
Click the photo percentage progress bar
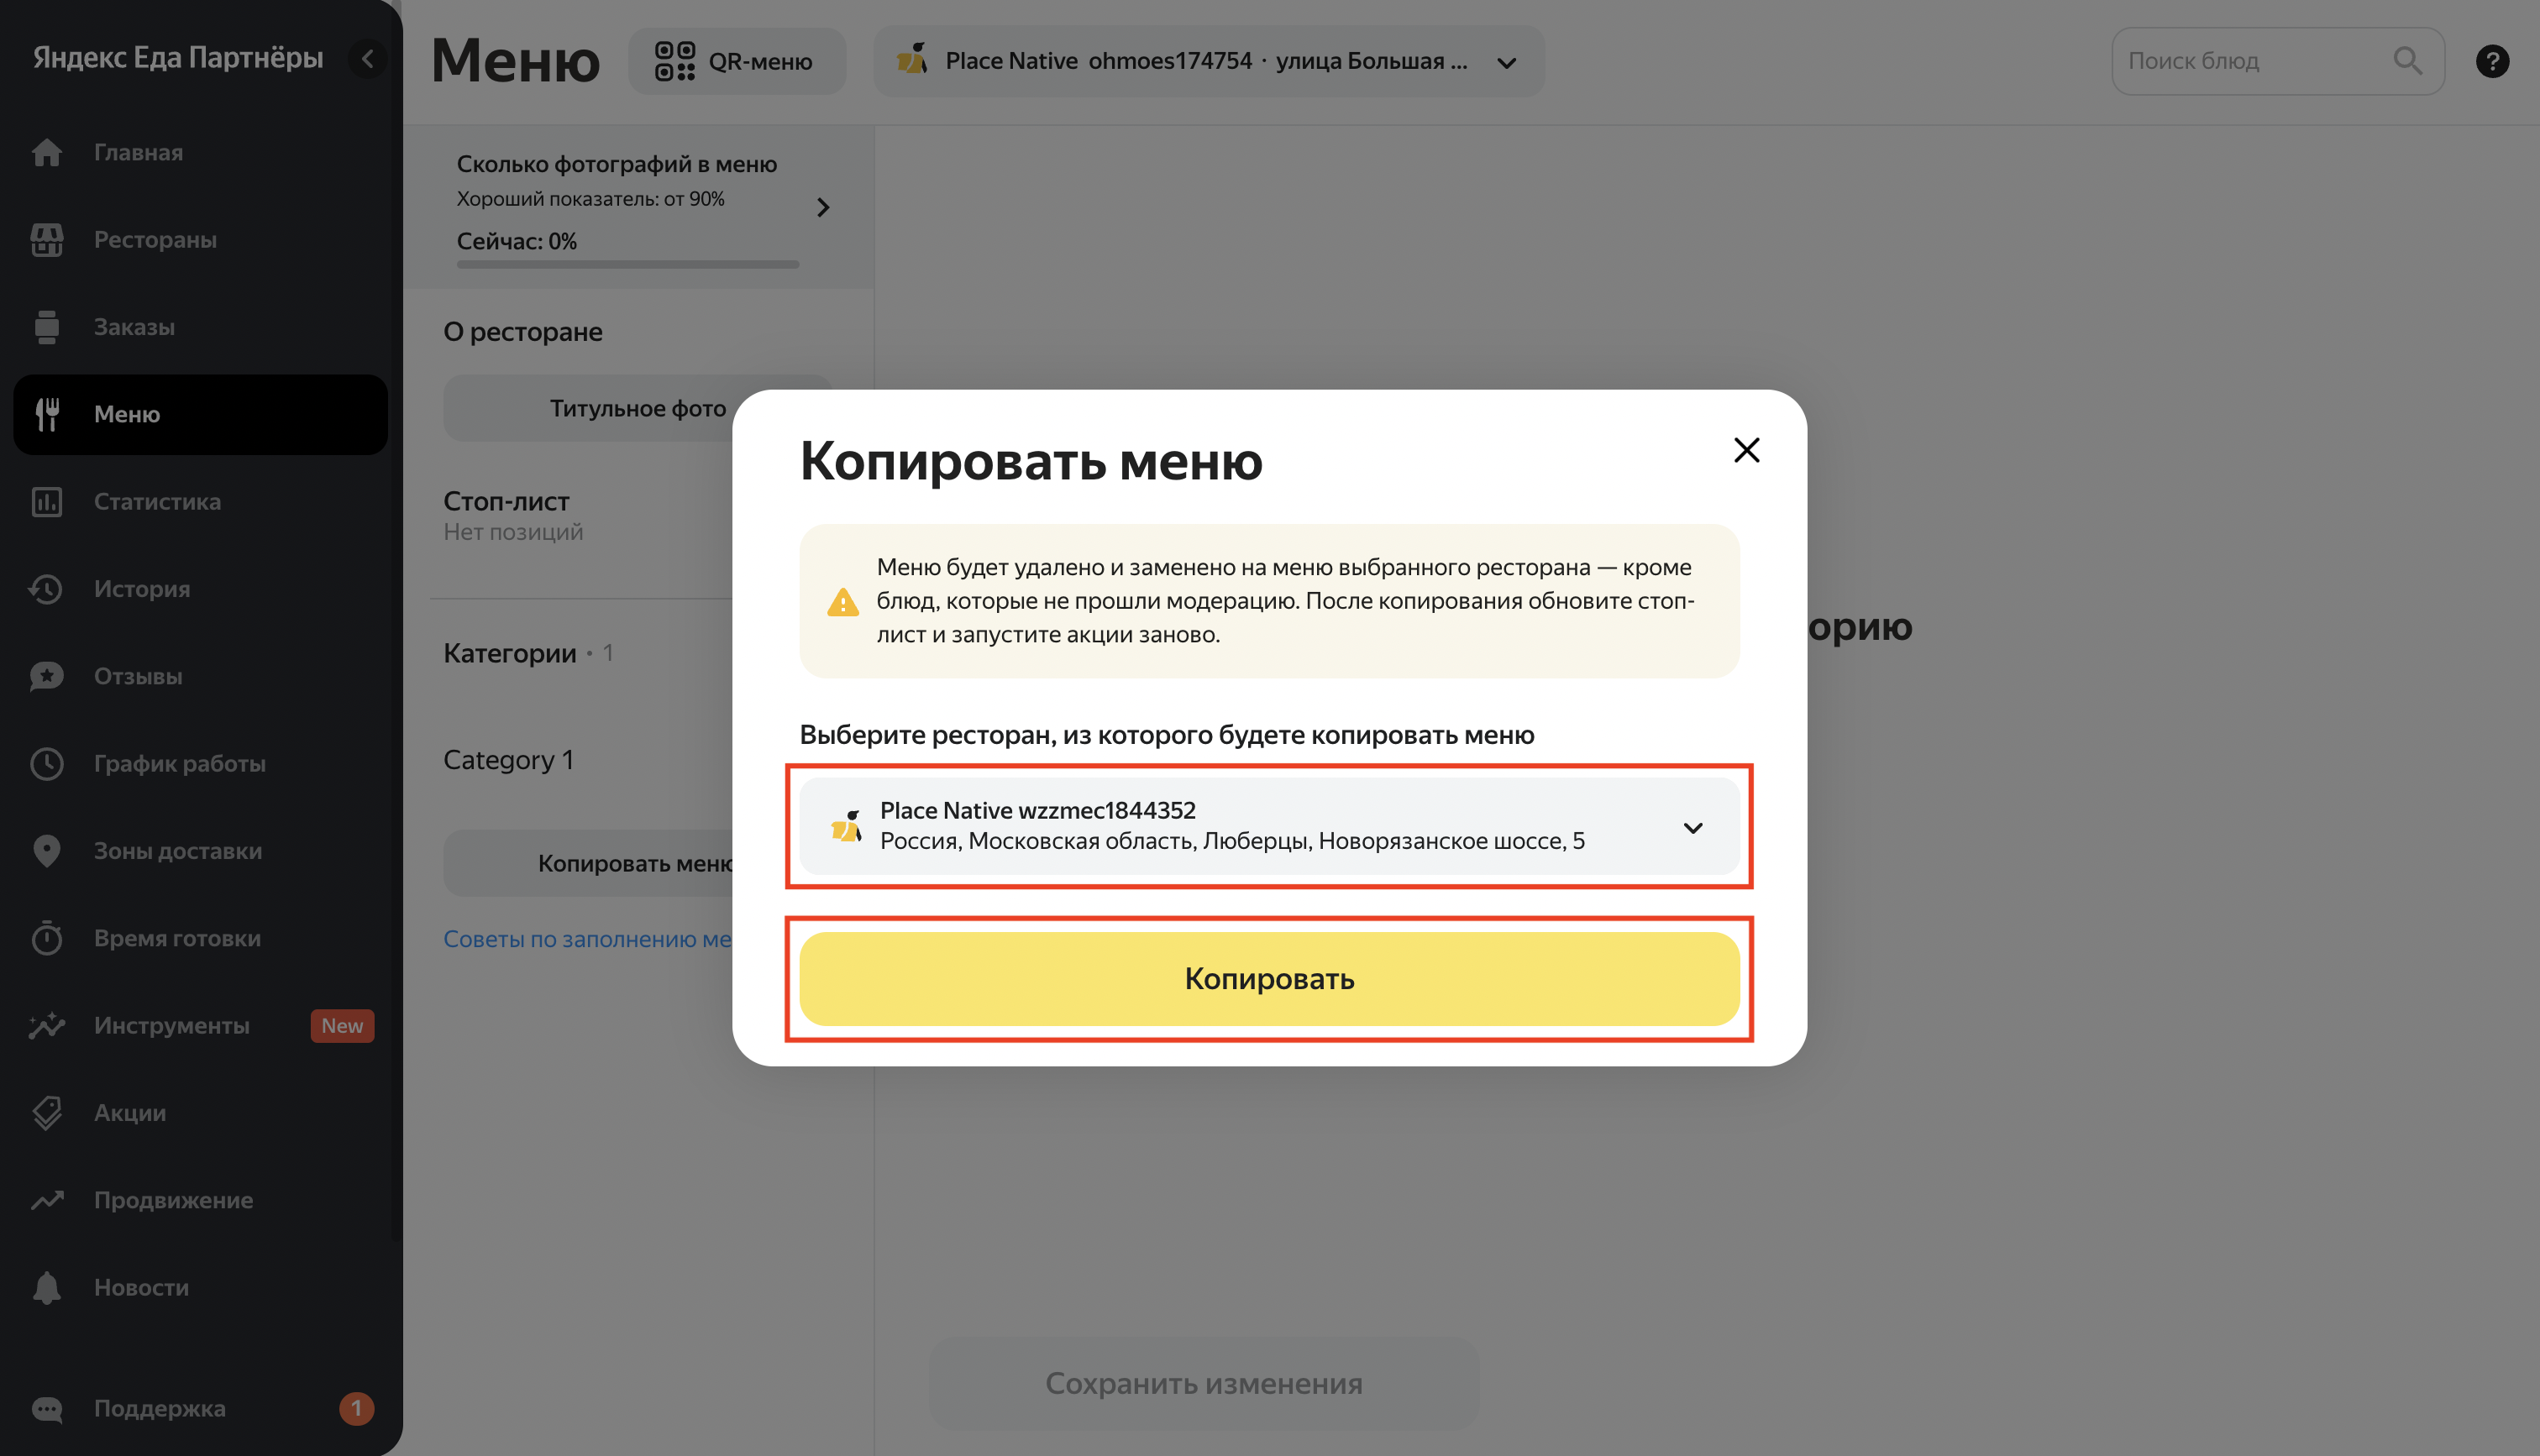pyautogui.click(x=628, y=264)
